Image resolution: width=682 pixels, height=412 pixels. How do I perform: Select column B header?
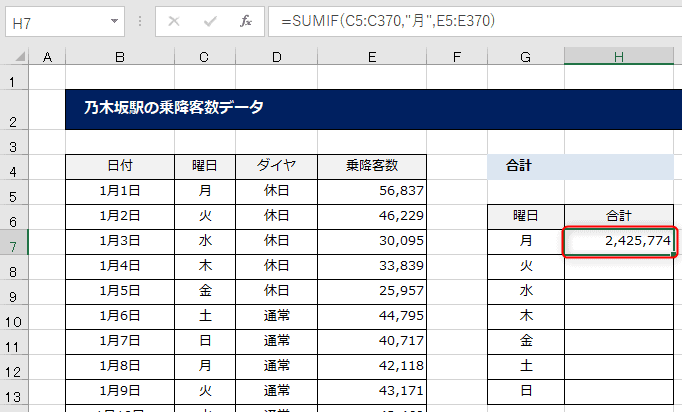[x=120, y=57]
